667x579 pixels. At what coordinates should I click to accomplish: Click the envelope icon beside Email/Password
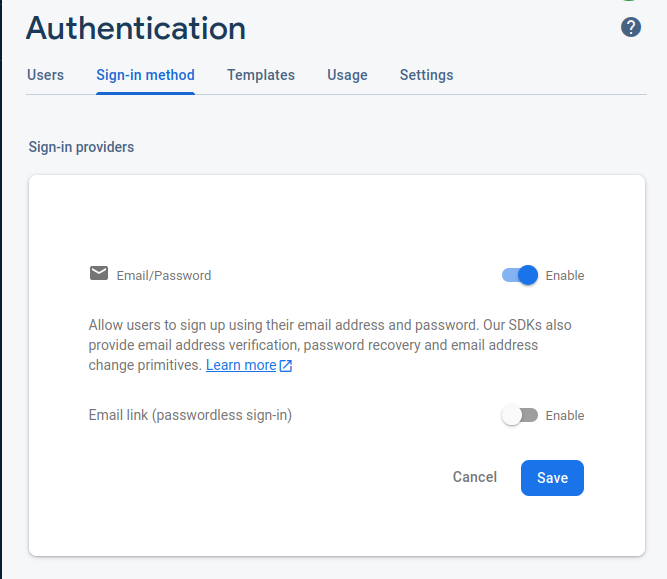coord(99,274)
